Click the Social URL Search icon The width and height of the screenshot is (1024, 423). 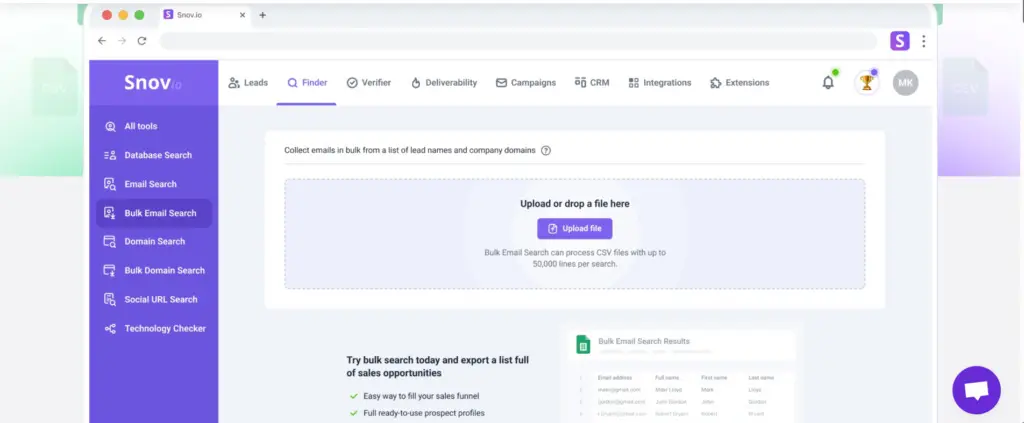pyautogui.click(x=110, y=300)
